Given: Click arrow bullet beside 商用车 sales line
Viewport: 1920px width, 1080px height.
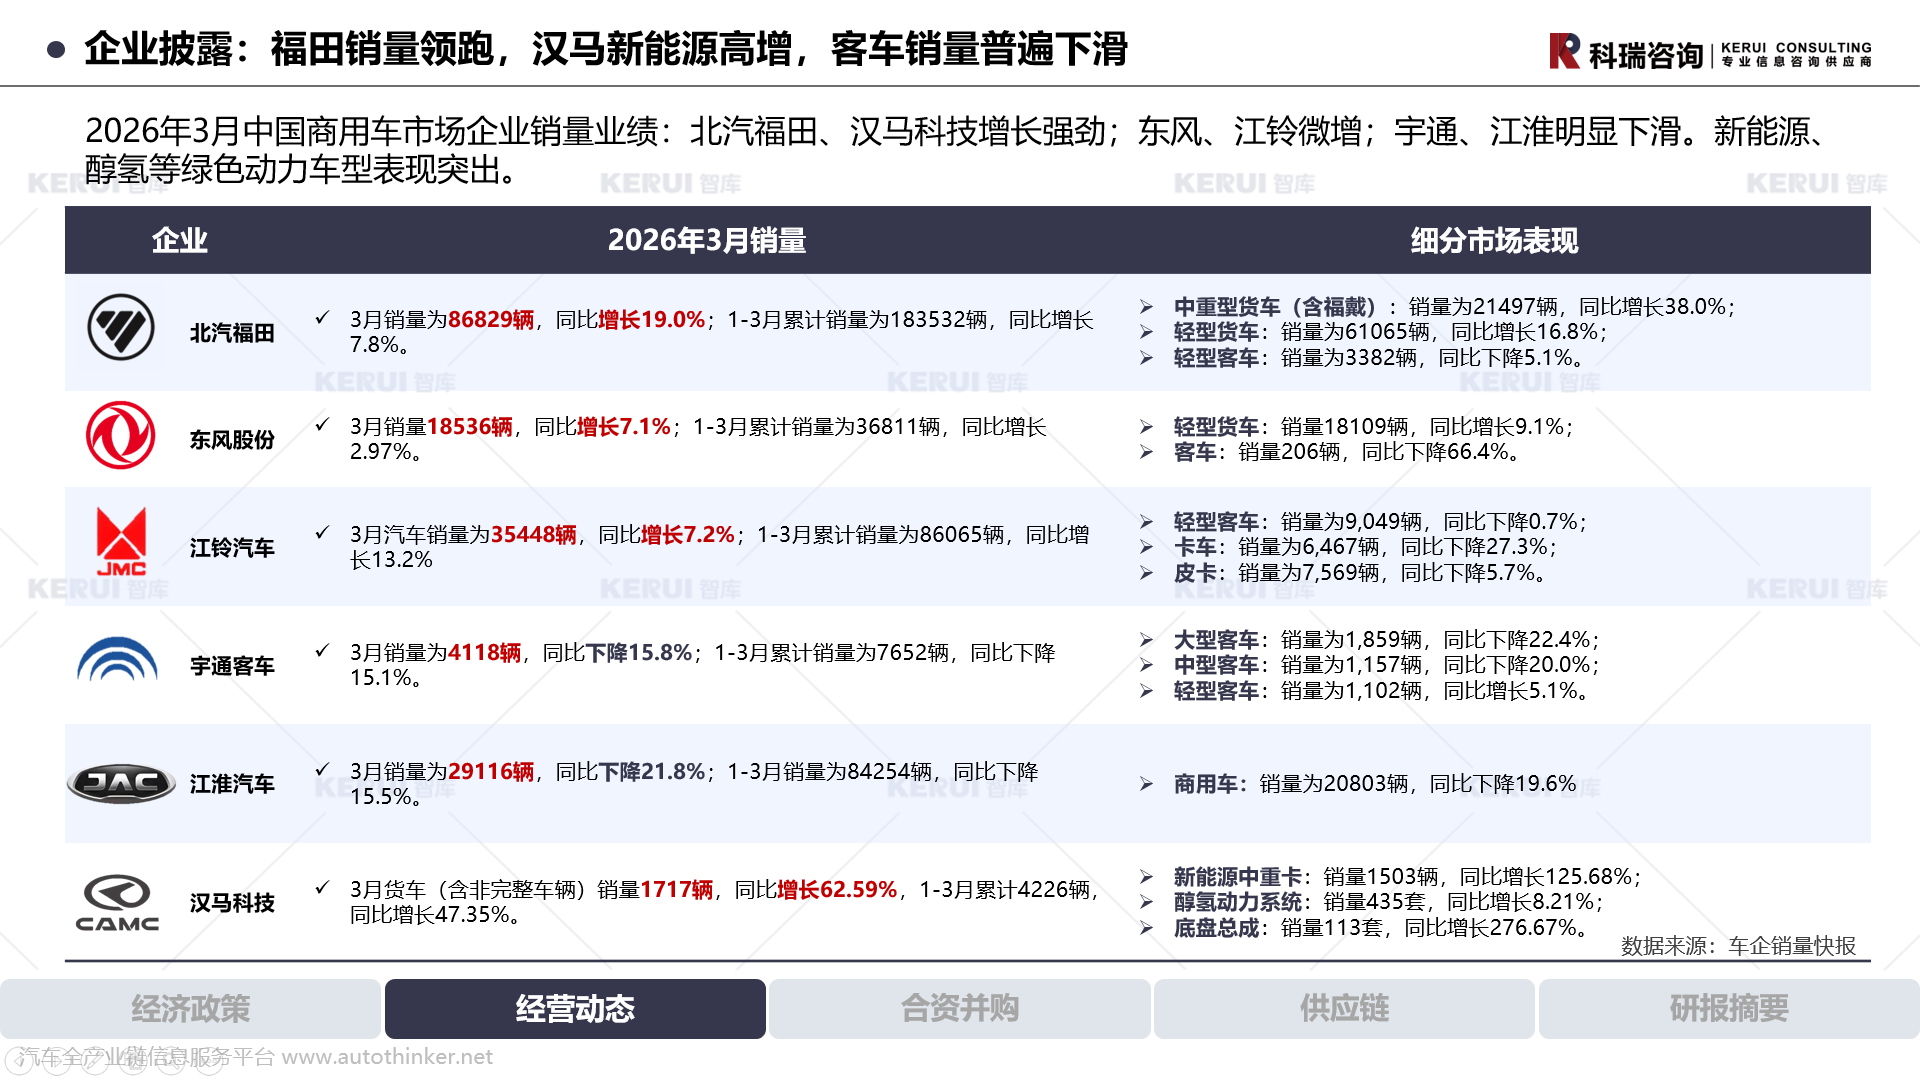Looking at the screenshot, I should click(x=1146, y=784).
